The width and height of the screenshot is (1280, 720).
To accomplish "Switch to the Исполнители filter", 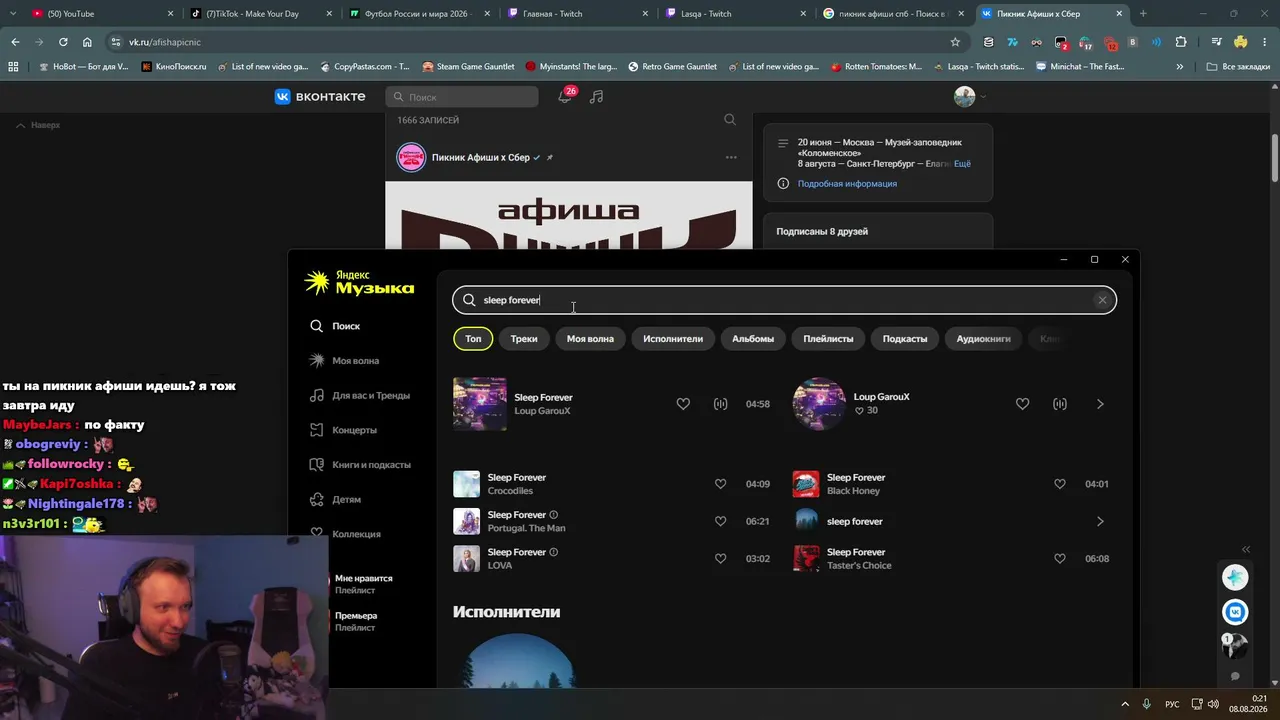I will point(673,339).
